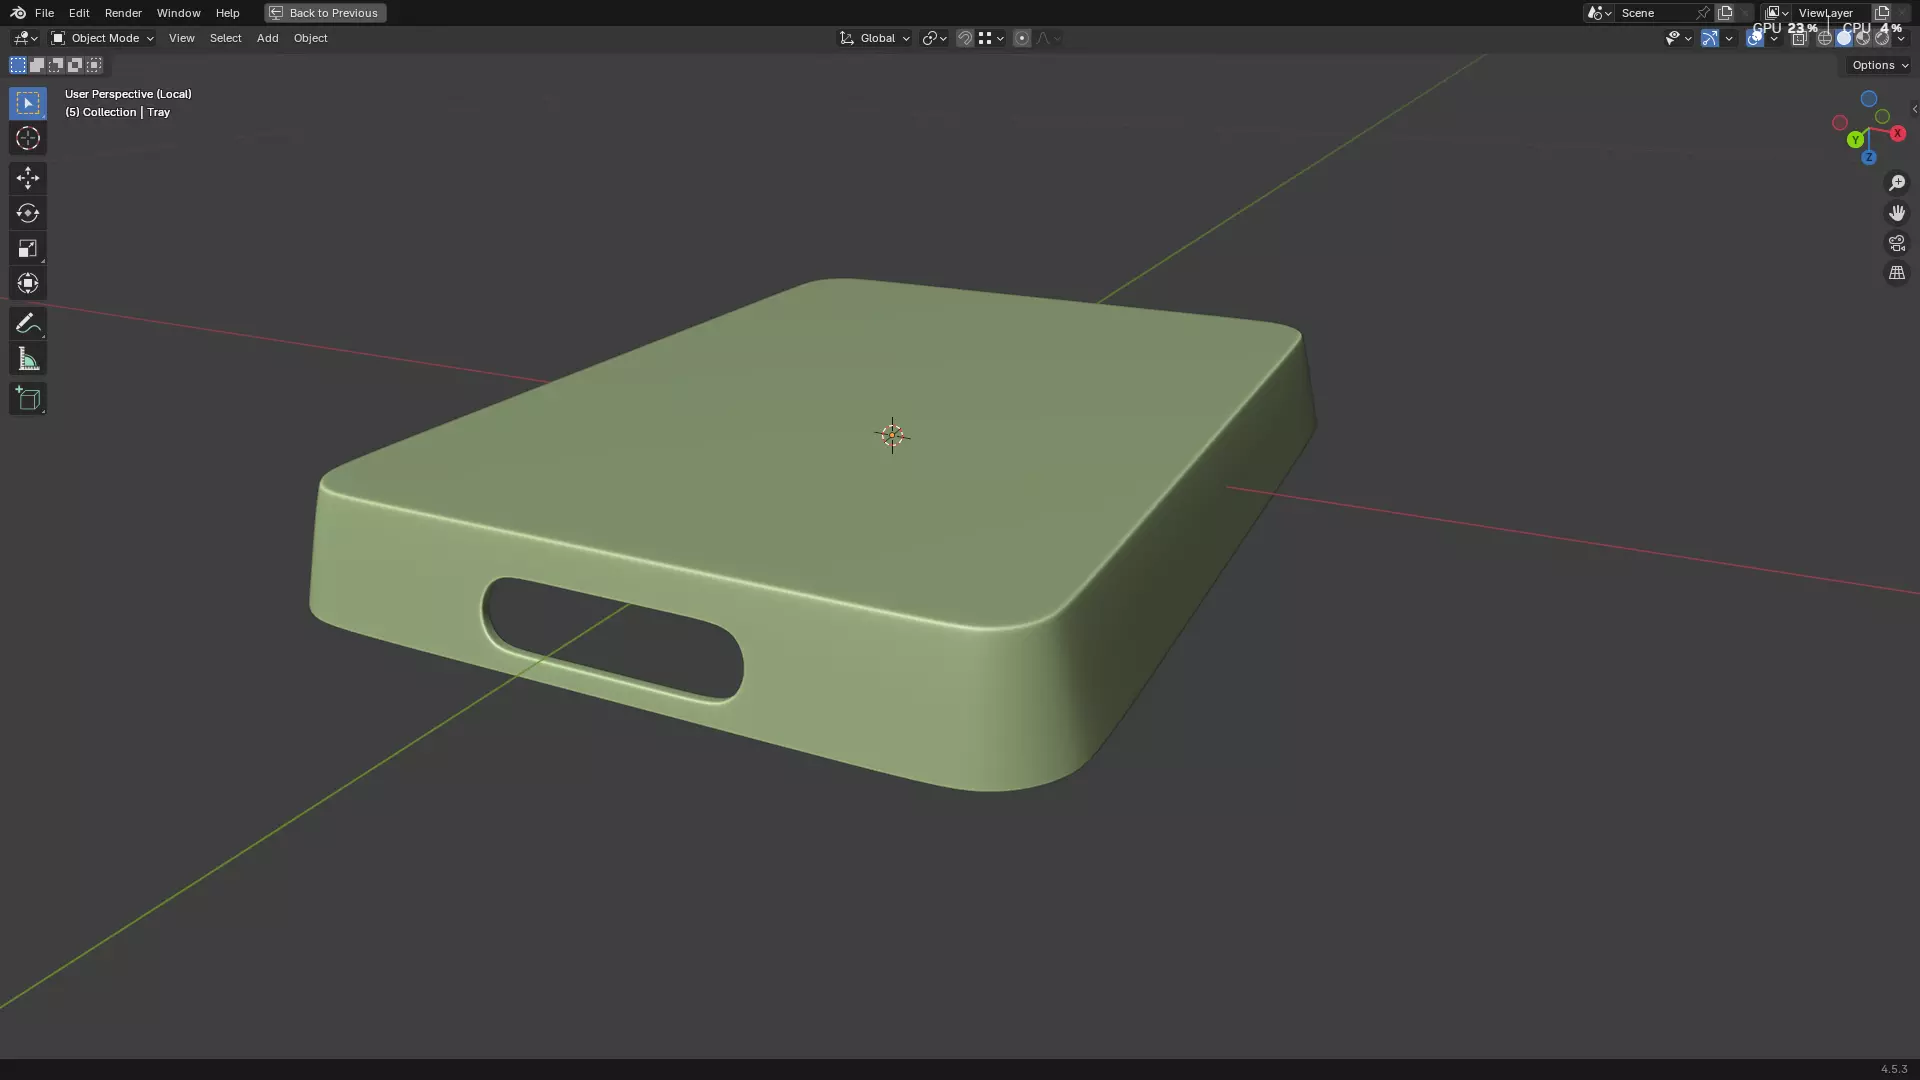This screenshot has height=1080, width=1920.
Task: Open selectability and visibility dropdown
Action: pos(1678,38)
